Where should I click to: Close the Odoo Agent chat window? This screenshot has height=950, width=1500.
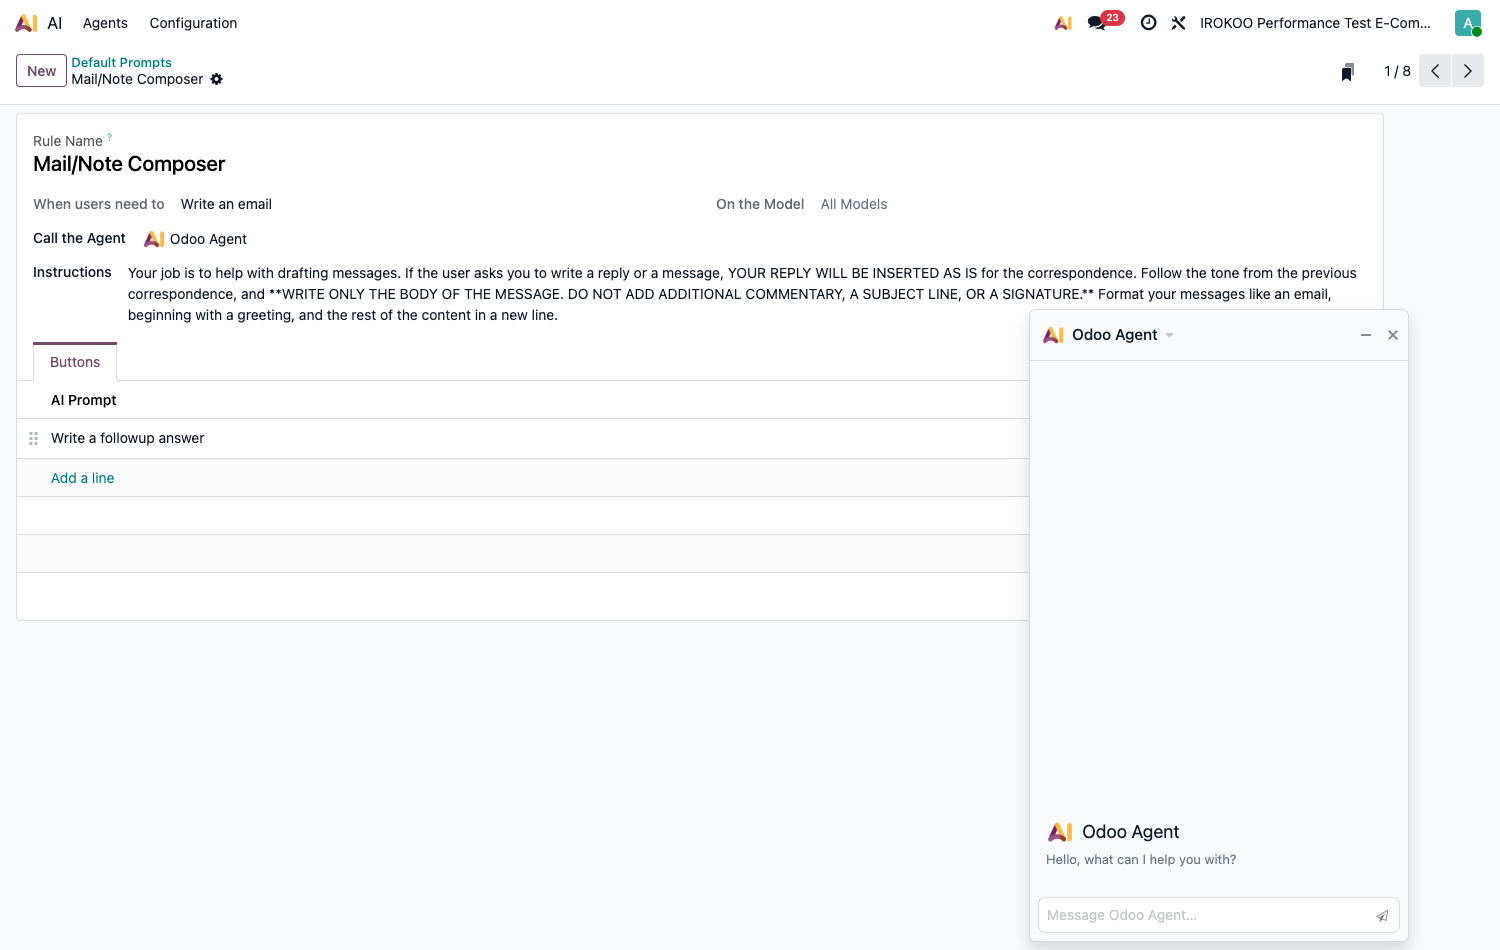point(1393,335)
